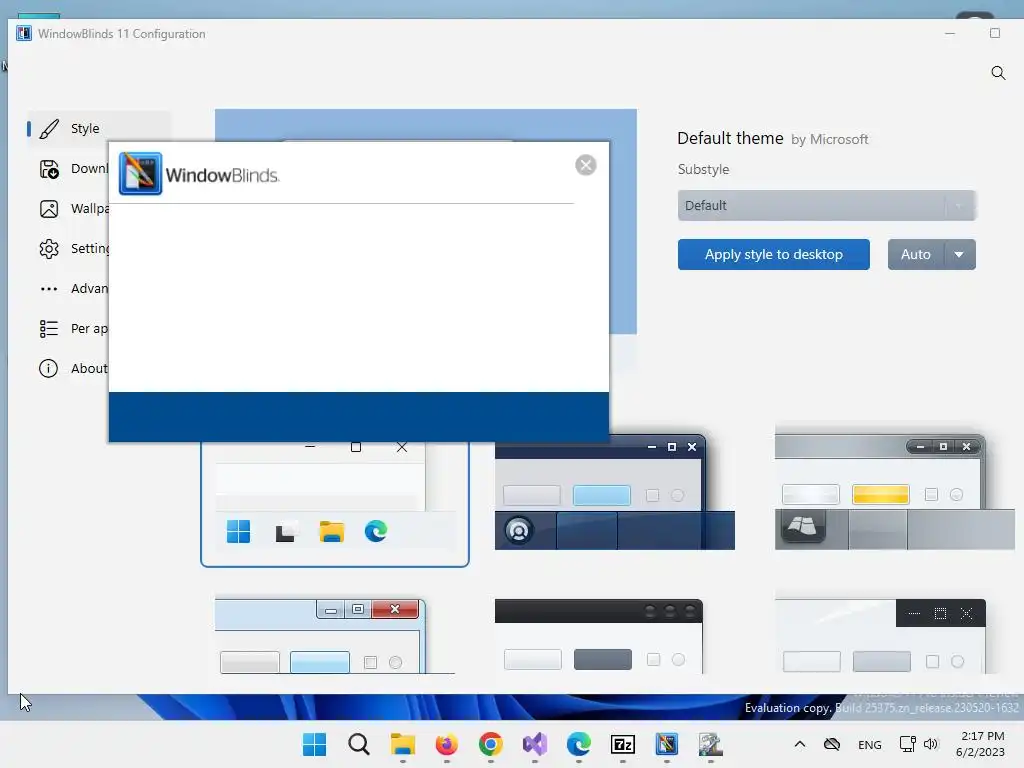Open the Per app list icon

click(49, 328)
